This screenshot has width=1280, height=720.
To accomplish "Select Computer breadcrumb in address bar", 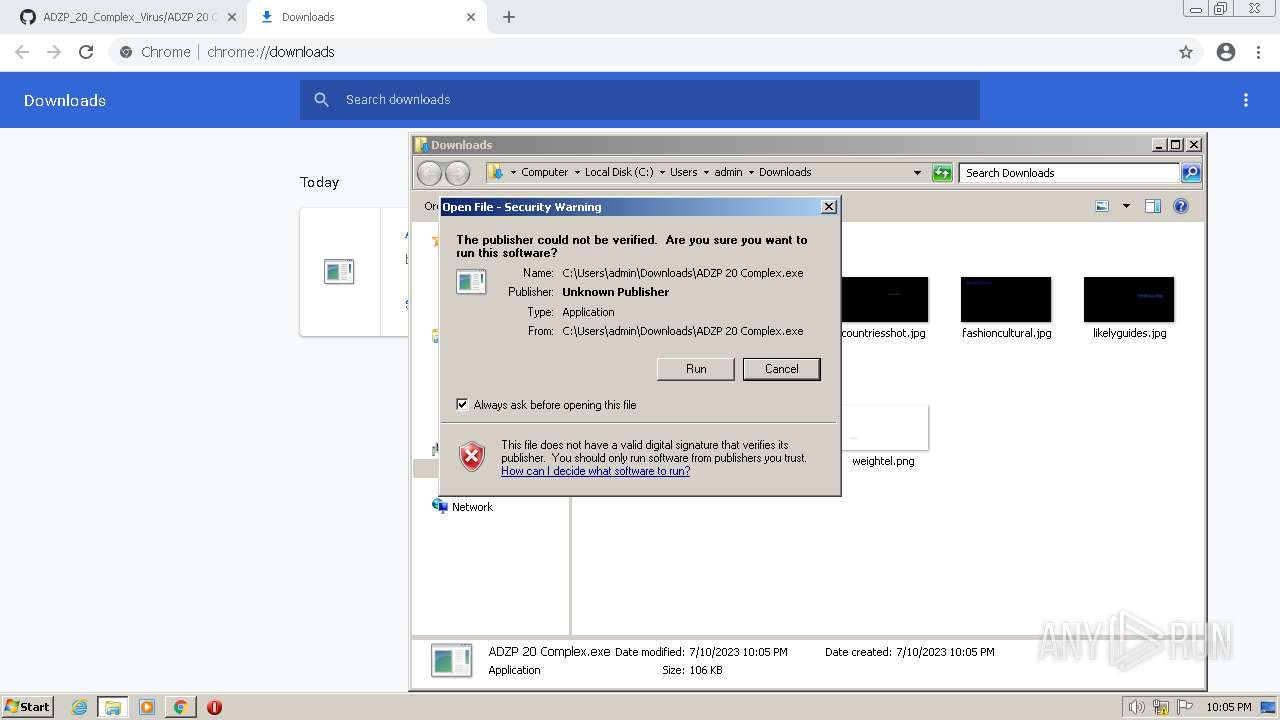I will (x=544, y=172).
